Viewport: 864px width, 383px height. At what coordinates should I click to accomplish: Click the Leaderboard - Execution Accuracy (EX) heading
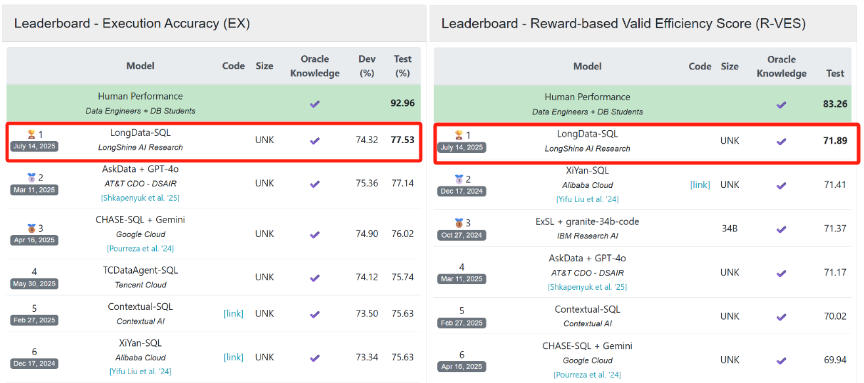[x=132, y=24]
